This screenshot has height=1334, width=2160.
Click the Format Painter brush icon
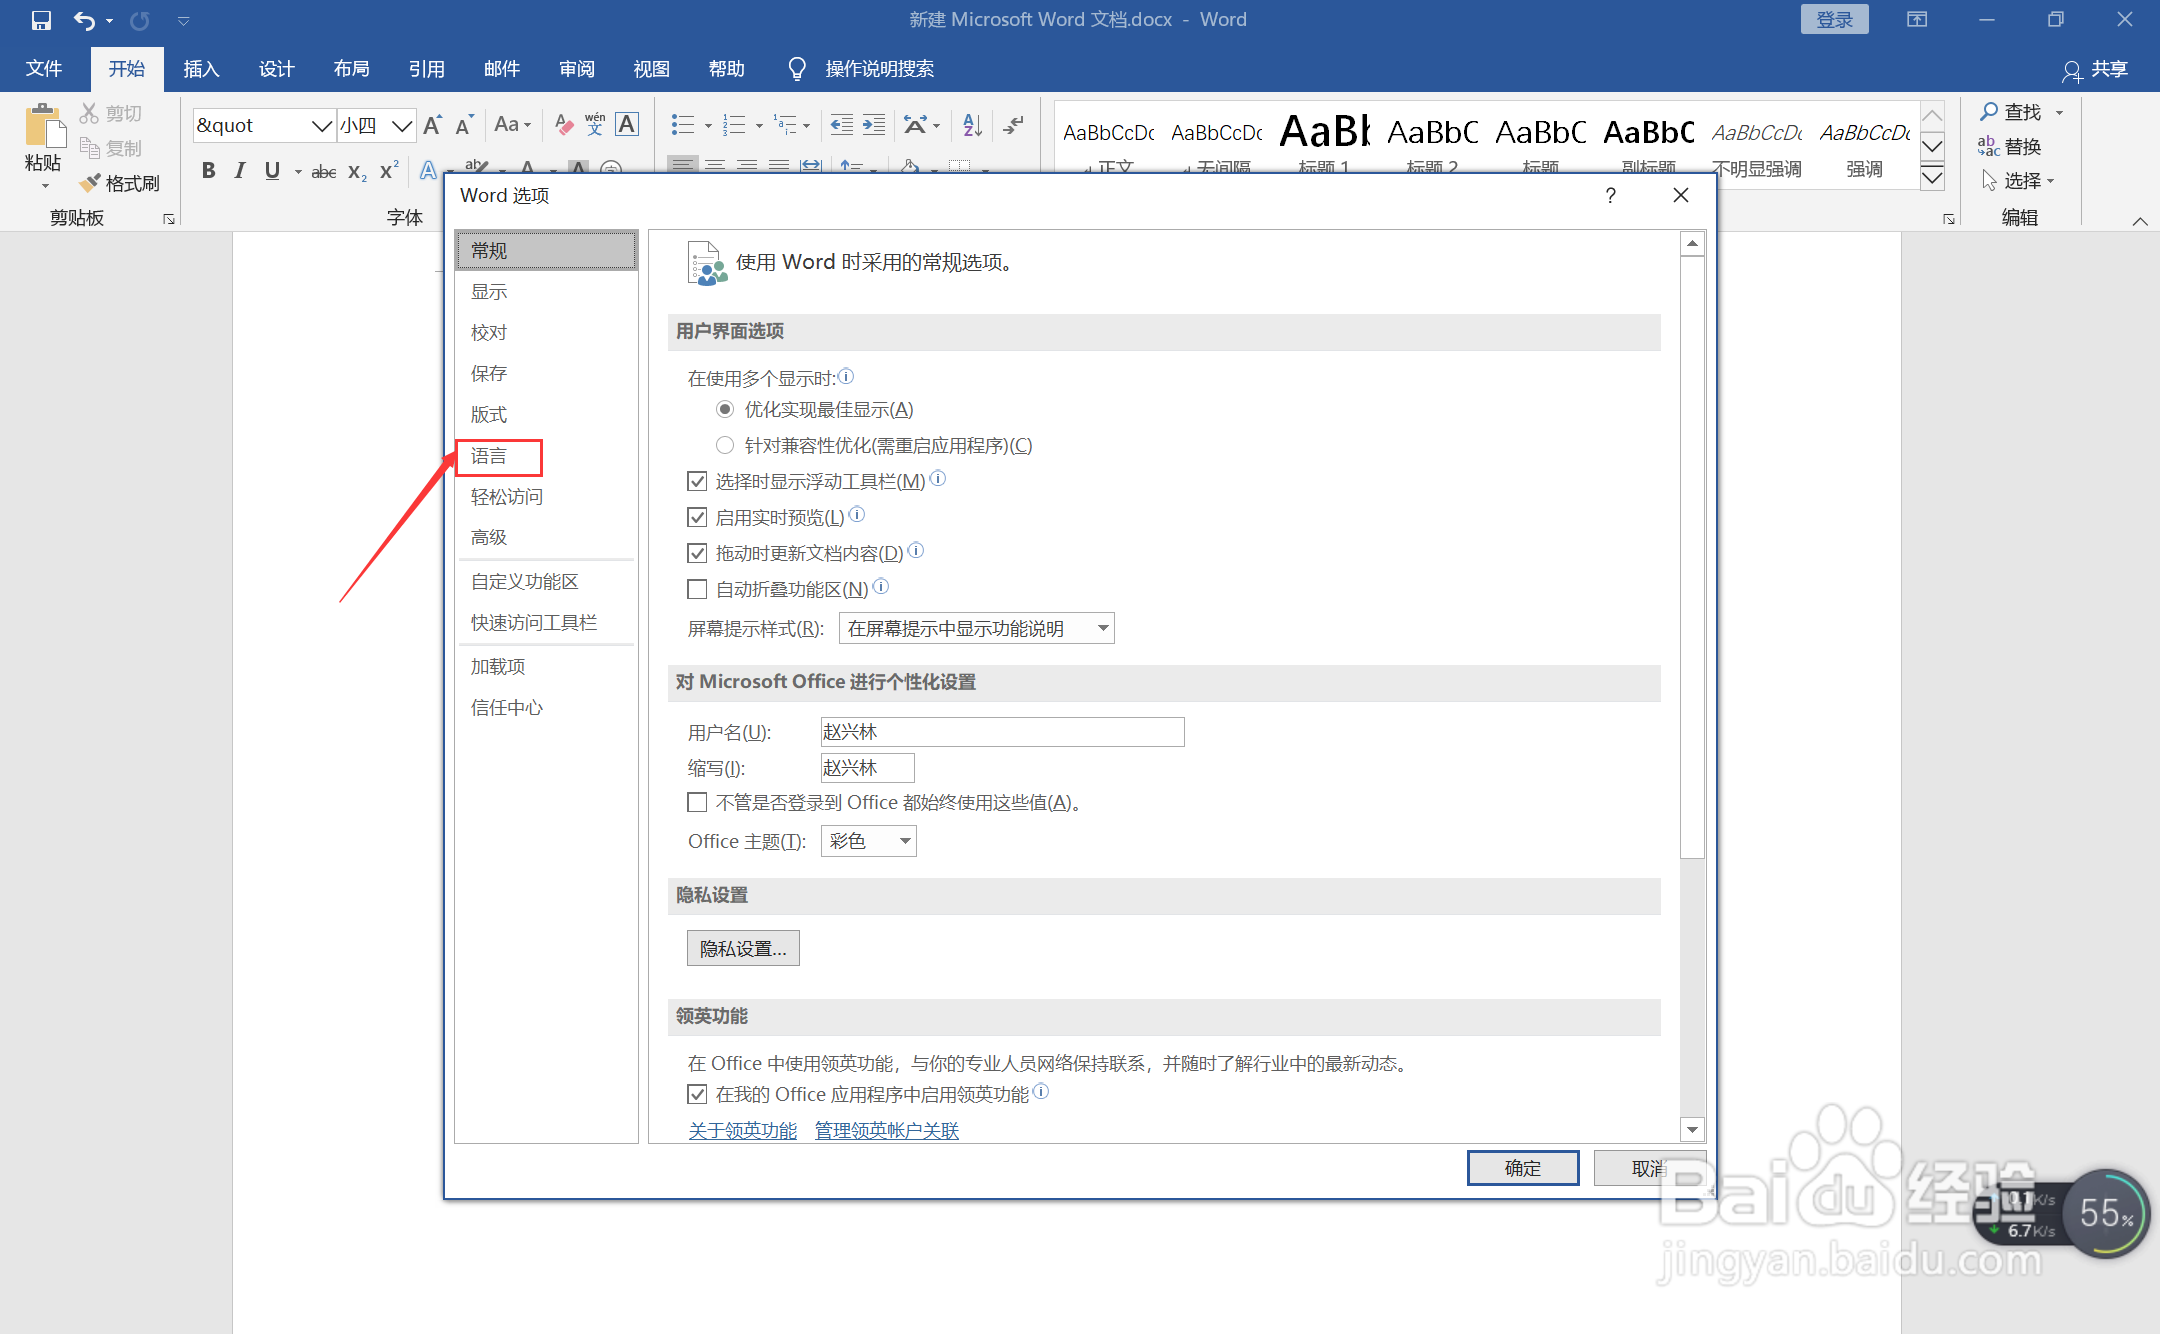coord(90,183)
